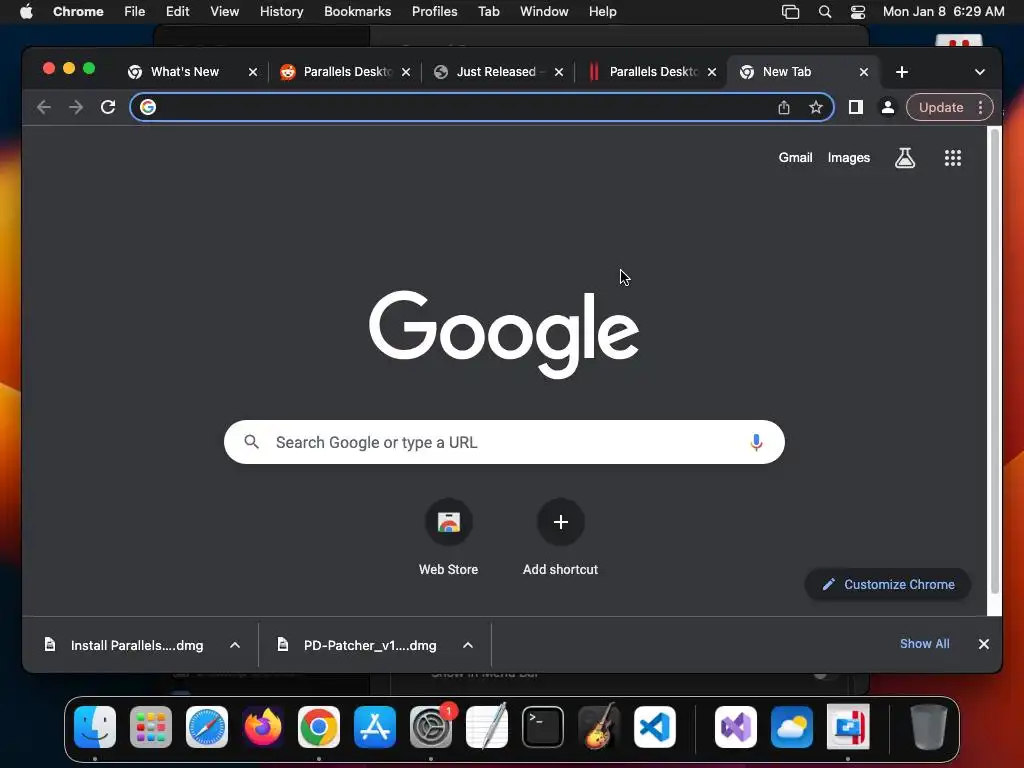The height and width of the screenshot is (768, 1024).
Task: Start voice search with the microphone
Action: coord(756,442)
